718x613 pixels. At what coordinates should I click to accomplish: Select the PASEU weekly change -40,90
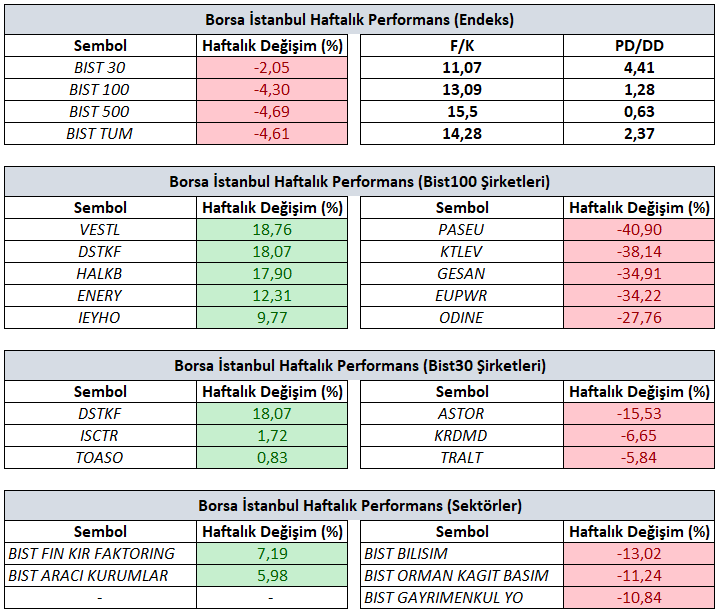click(x=639, y=230)
